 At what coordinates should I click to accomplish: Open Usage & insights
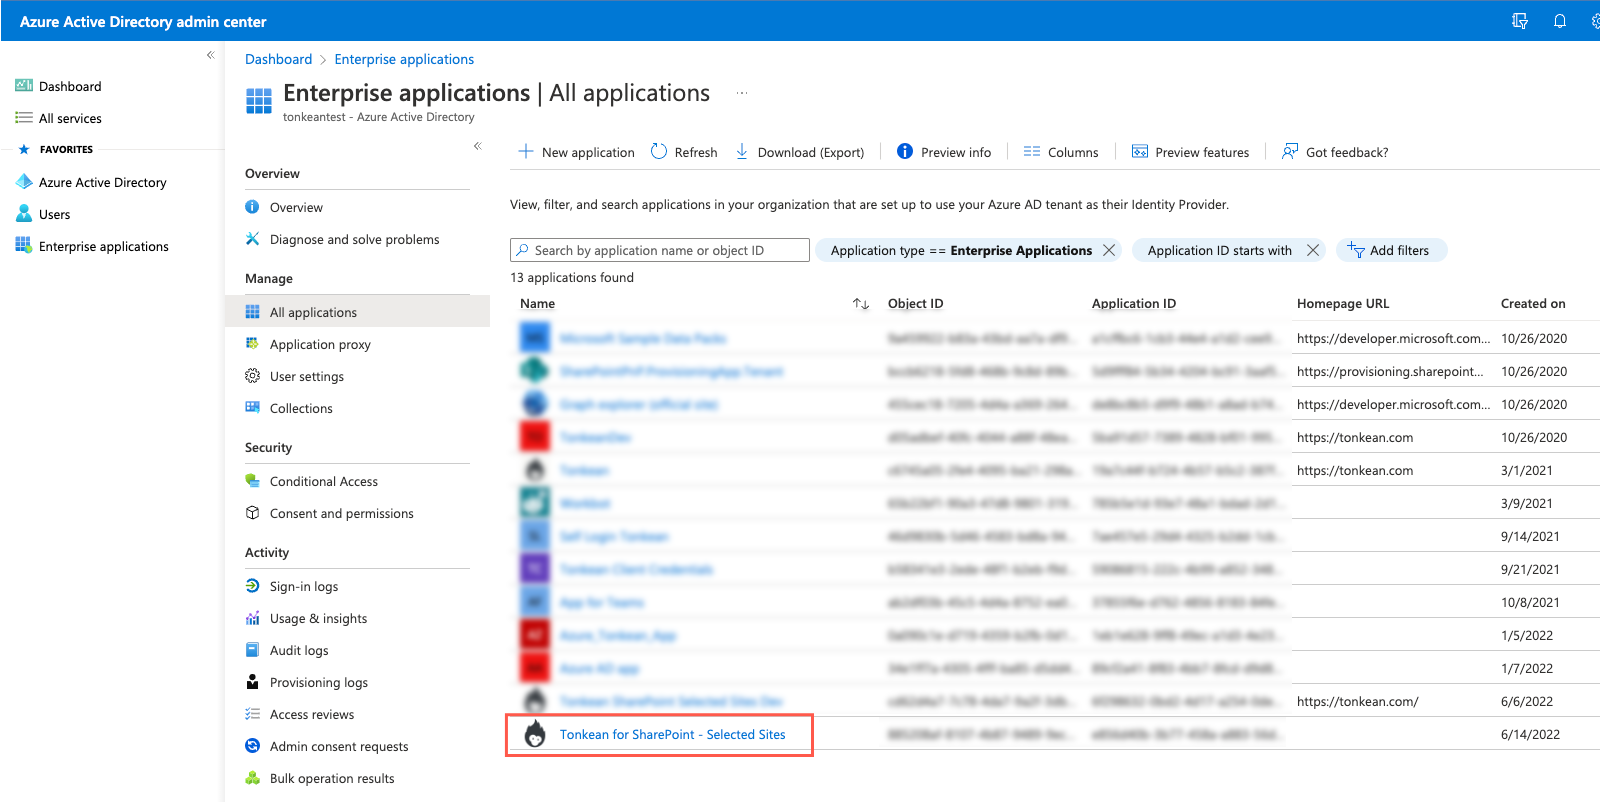(x=318, y=618)
